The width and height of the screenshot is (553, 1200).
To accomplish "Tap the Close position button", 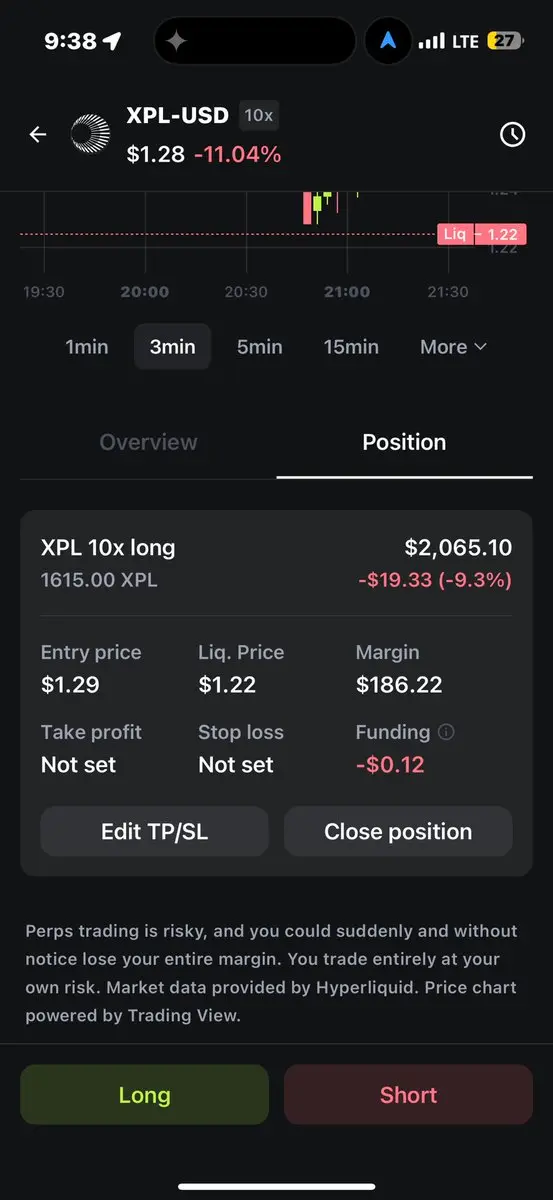I will point(398,832).
